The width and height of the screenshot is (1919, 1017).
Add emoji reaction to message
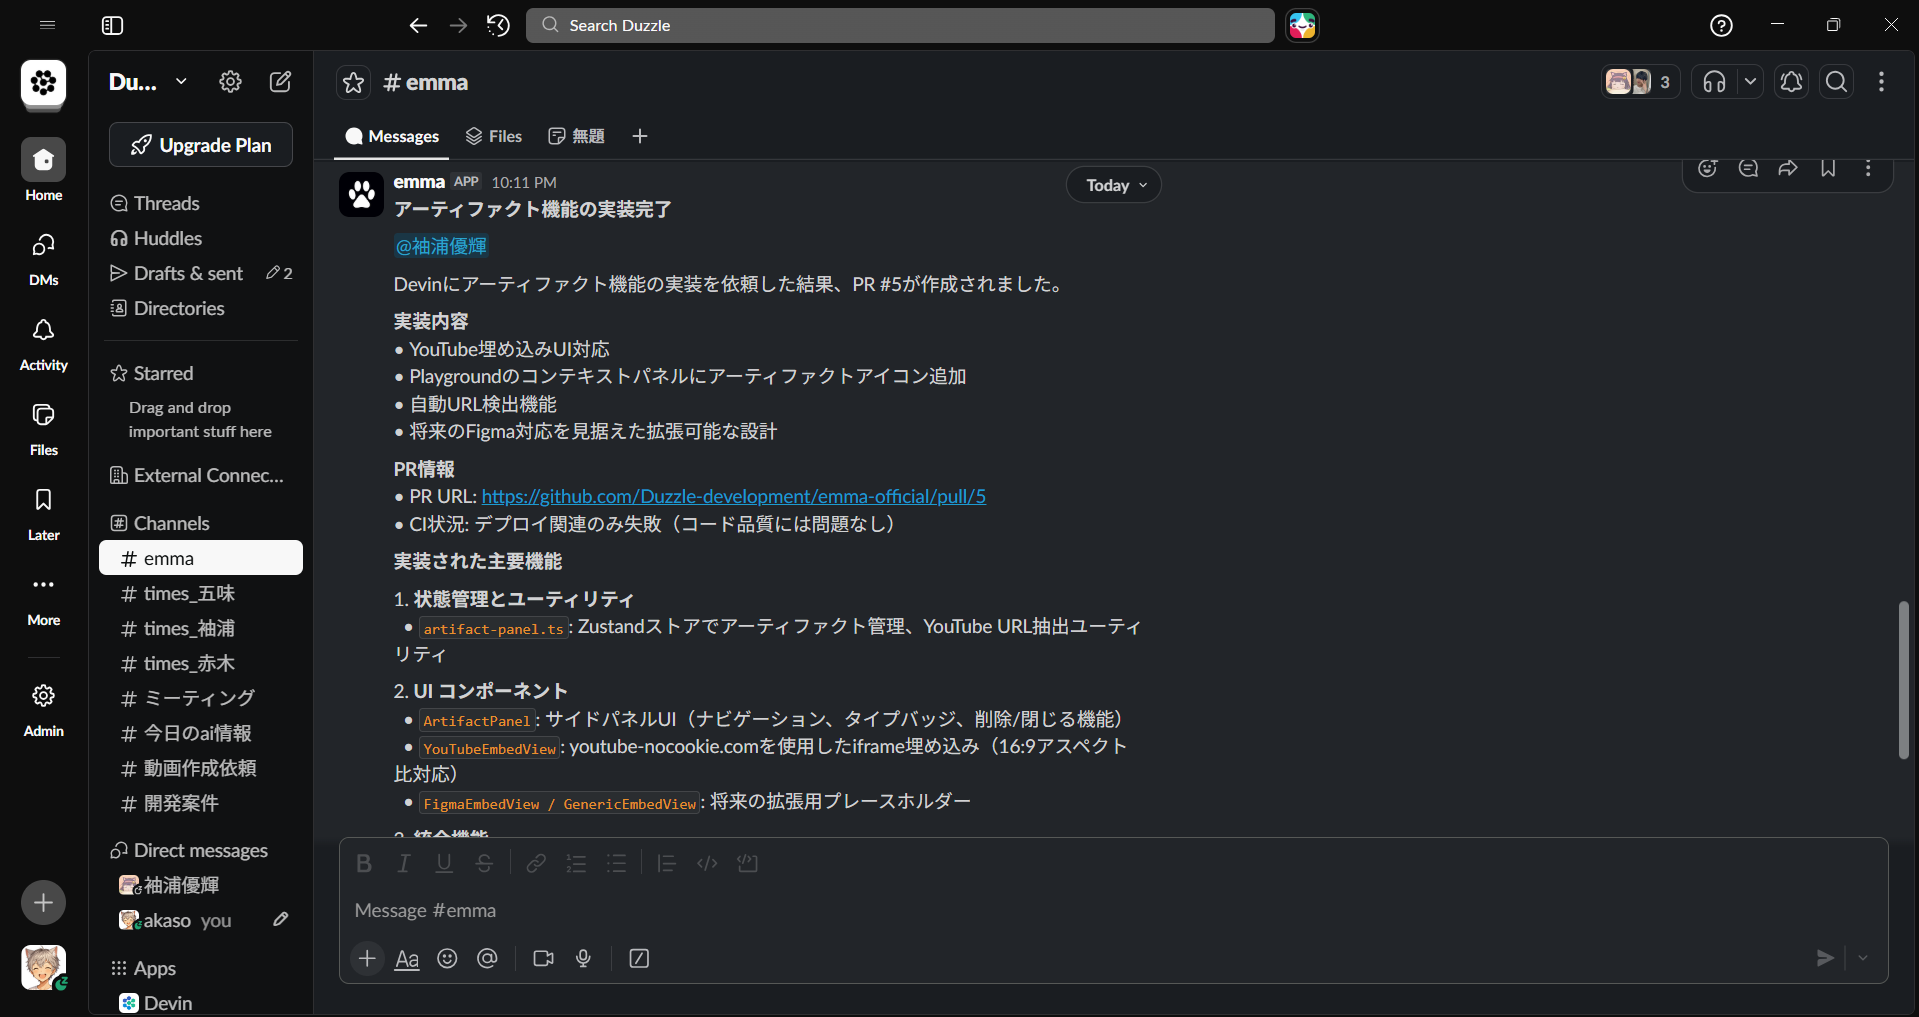[1708, 168]
